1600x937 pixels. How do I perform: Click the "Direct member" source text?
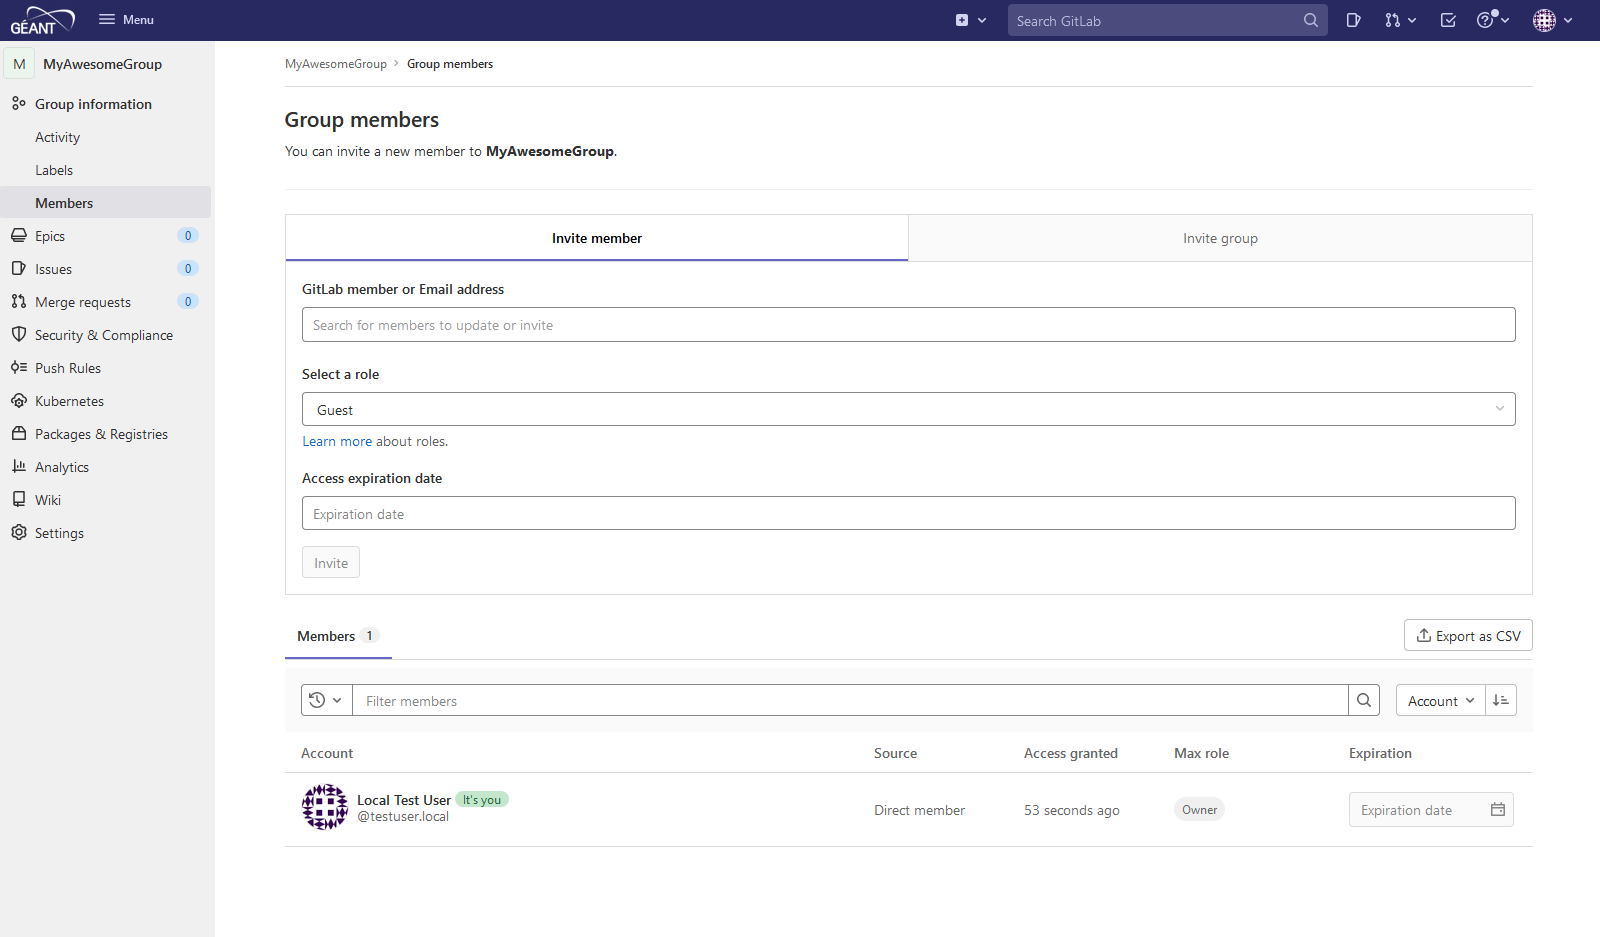919,810
